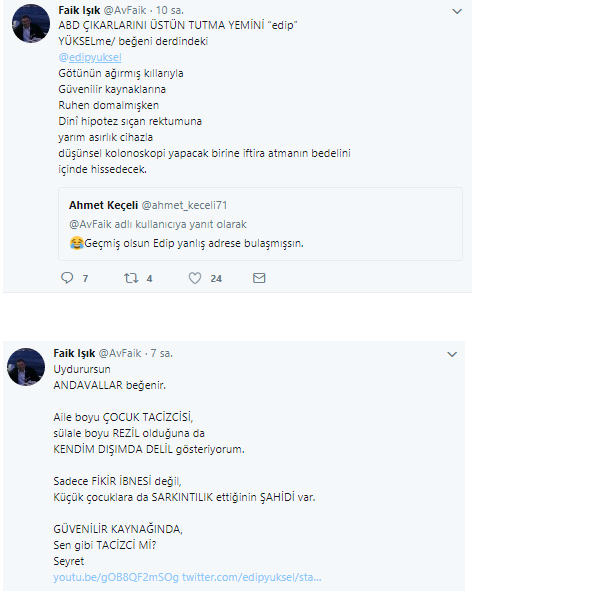
Task: Like the first tweet with 24 likes
Action: point(197,278)
